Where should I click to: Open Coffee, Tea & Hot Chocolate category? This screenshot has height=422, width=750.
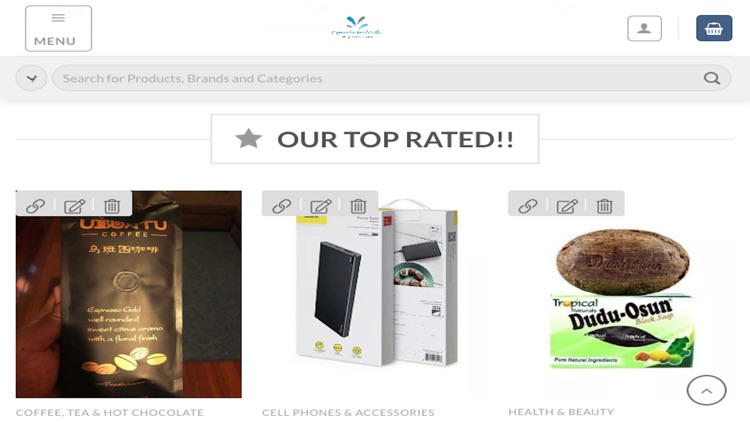[x=110, y=412]
